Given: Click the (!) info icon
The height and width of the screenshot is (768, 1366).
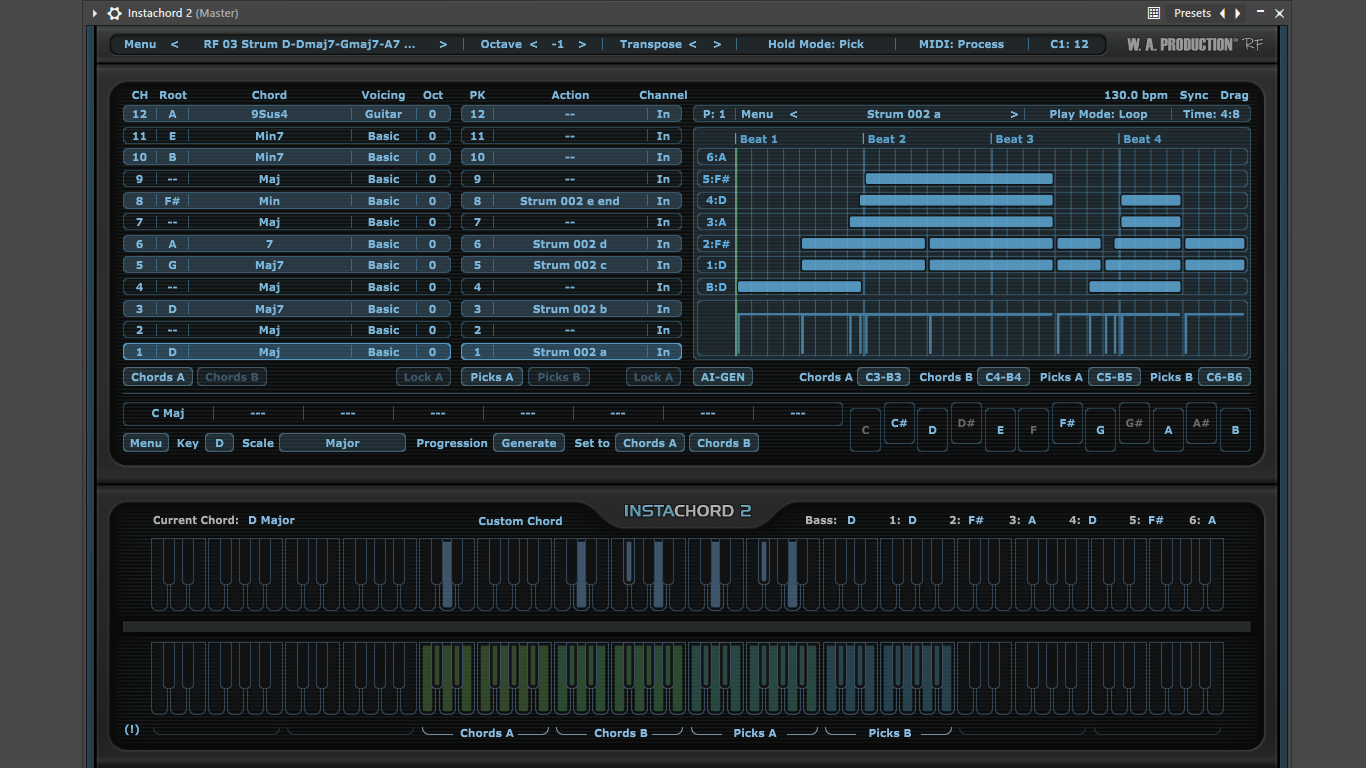Looking at the screenshot, I should (132, 729).
